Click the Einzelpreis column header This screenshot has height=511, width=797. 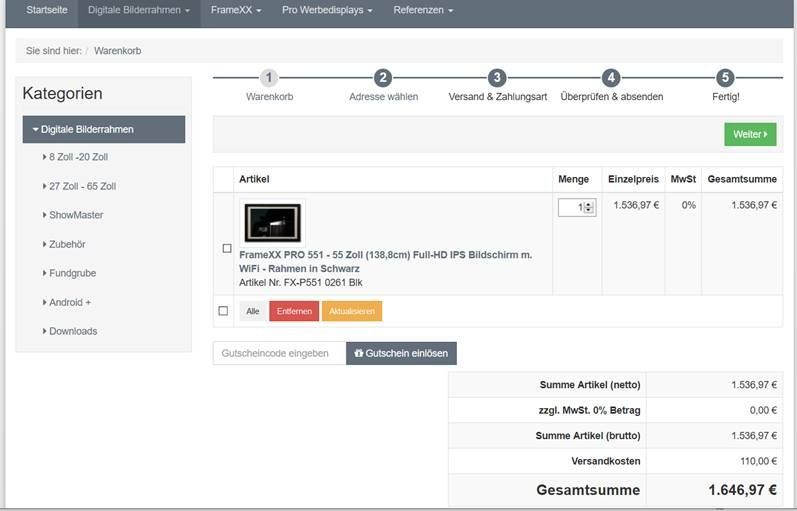click(633, 179)
